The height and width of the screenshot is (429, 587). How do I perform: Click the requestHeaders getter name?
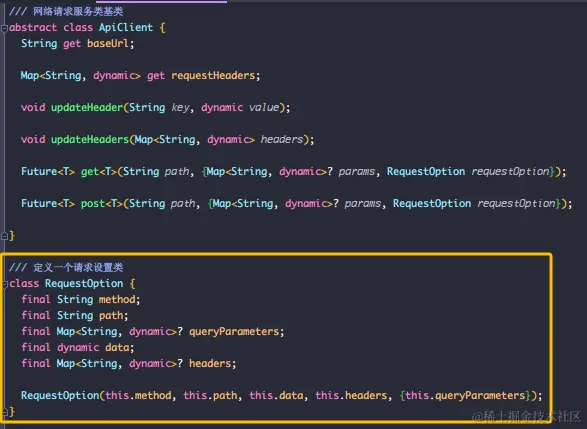pyautogui.click(x=213, y=76)
